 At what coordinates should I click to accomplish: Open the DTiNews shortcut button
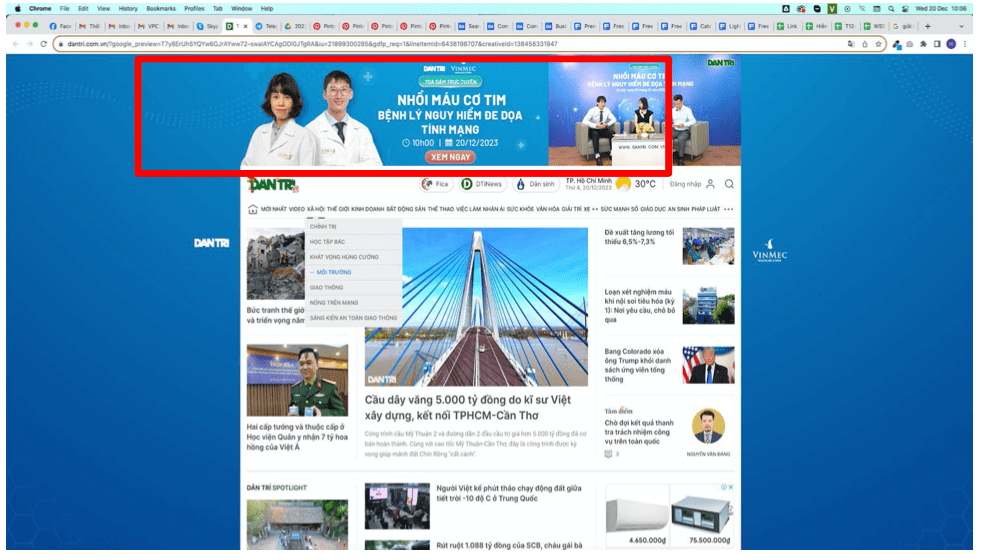click(x=482, y=184)
